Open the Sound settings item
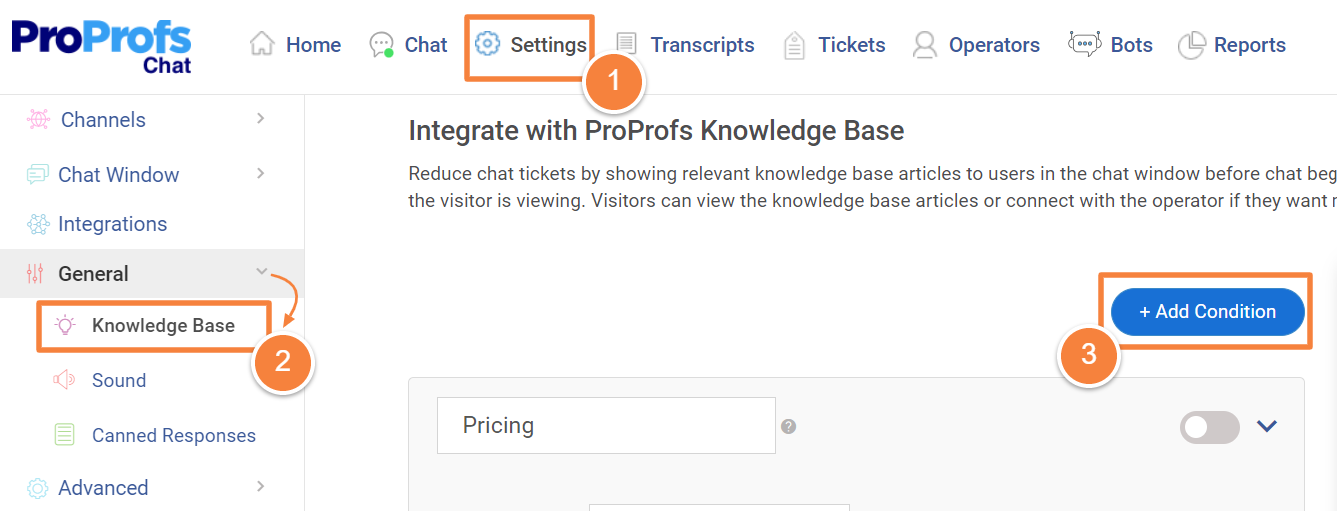Viewport: 1337px width, 511px height. click(x=118, y=380)
